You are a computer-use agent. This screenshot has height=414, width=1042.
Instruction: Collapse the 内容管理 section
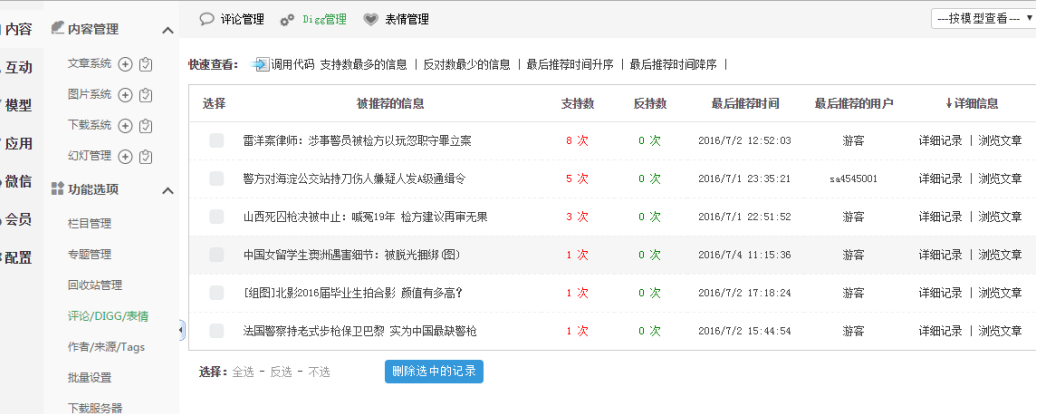(168, 30)
